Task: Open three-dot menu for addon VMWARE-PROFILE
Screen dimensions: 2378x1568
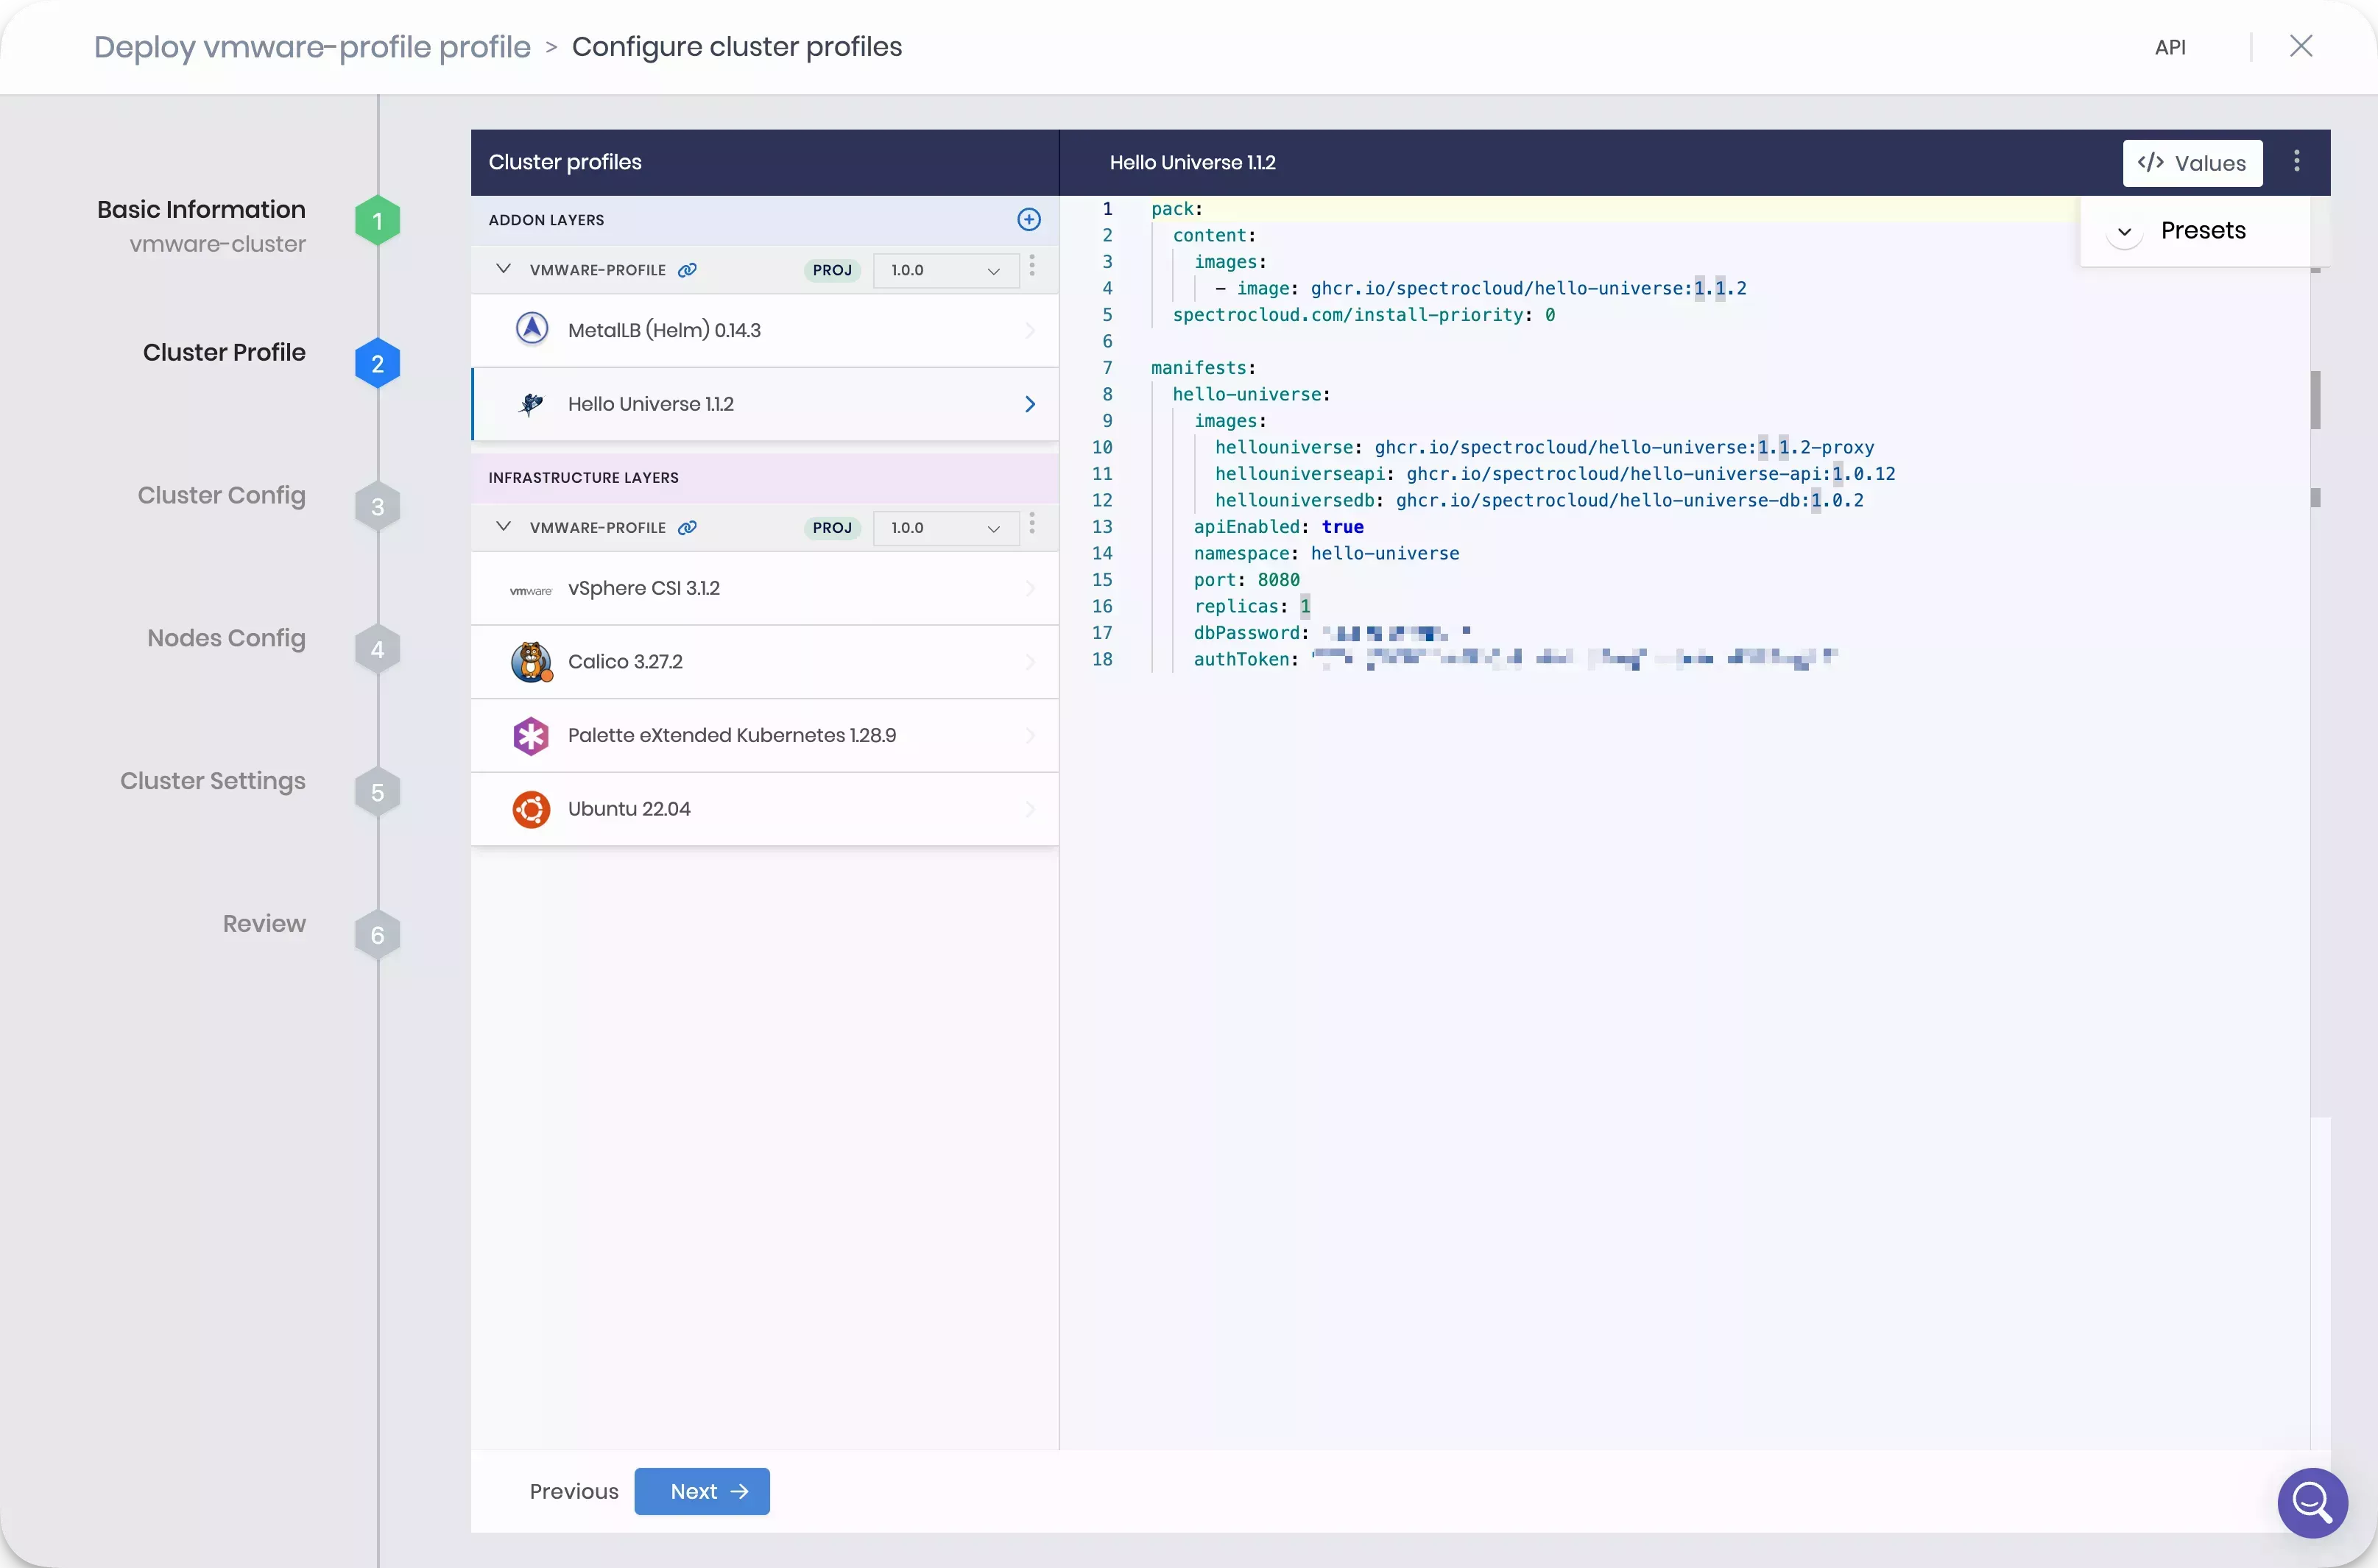Action: pos(1032,267)
